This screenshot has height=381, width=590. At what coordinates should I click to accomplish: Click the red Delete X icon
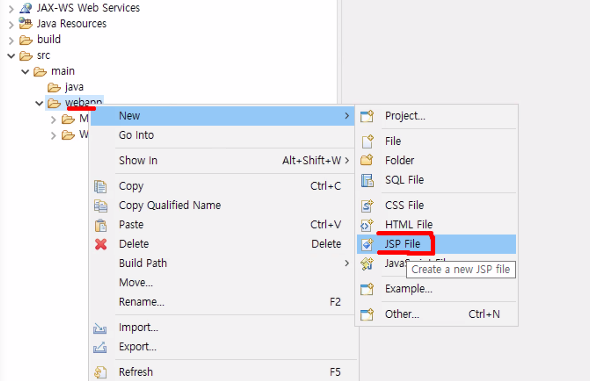point(100,244)
